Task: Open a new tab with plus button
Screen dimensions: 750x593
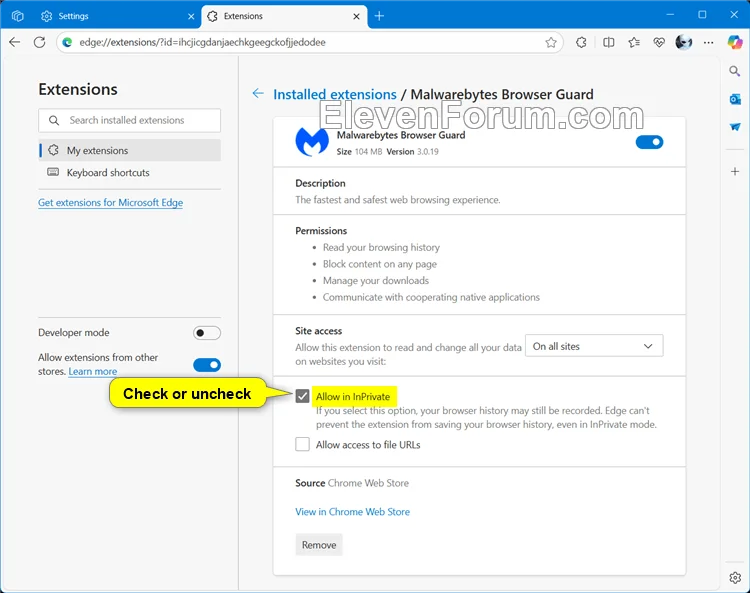Action: [x=379, y=16]
